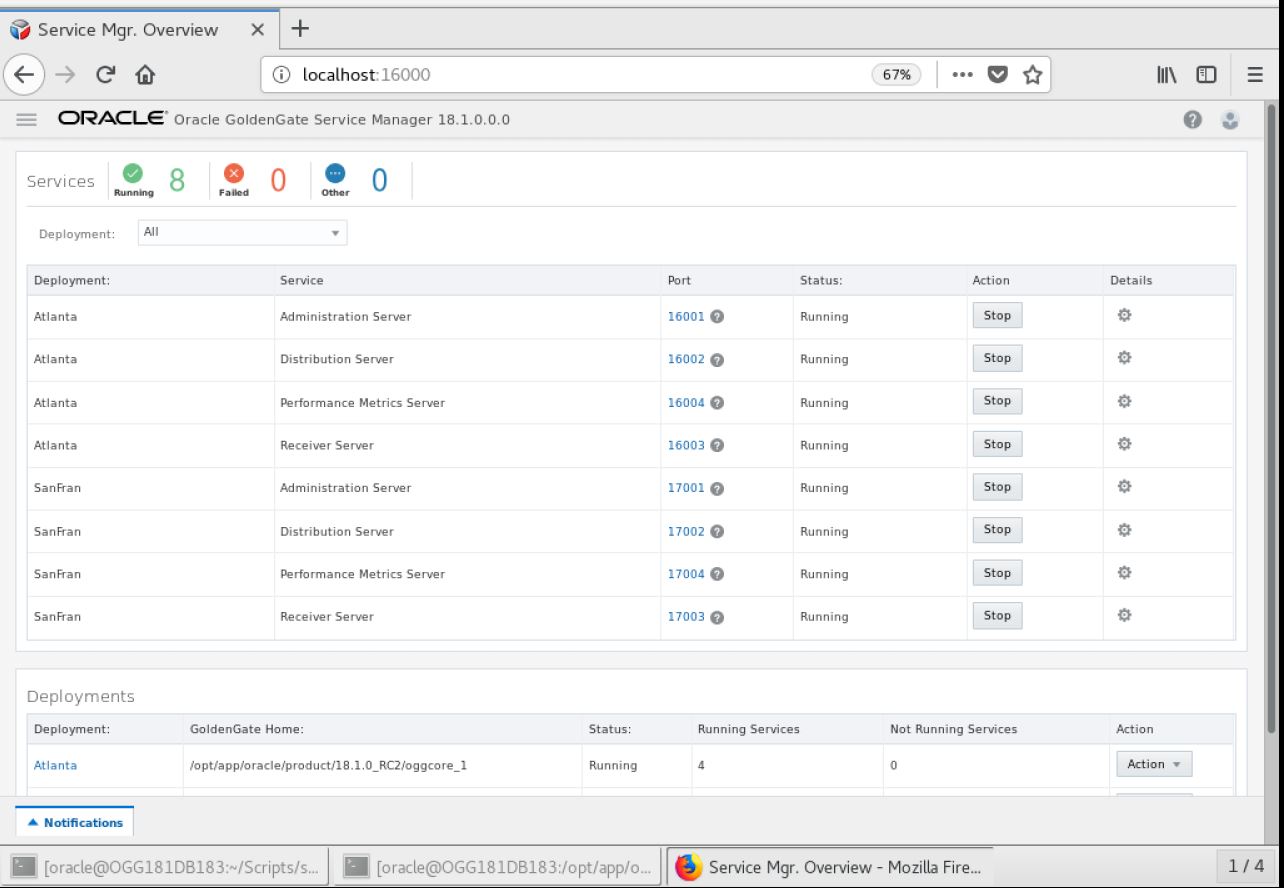This screenshot has height=888, width=1284.
Task: Open details gear for Atlanta Receiver Server
Action: pyautogui.click(x=1124, y=444)
